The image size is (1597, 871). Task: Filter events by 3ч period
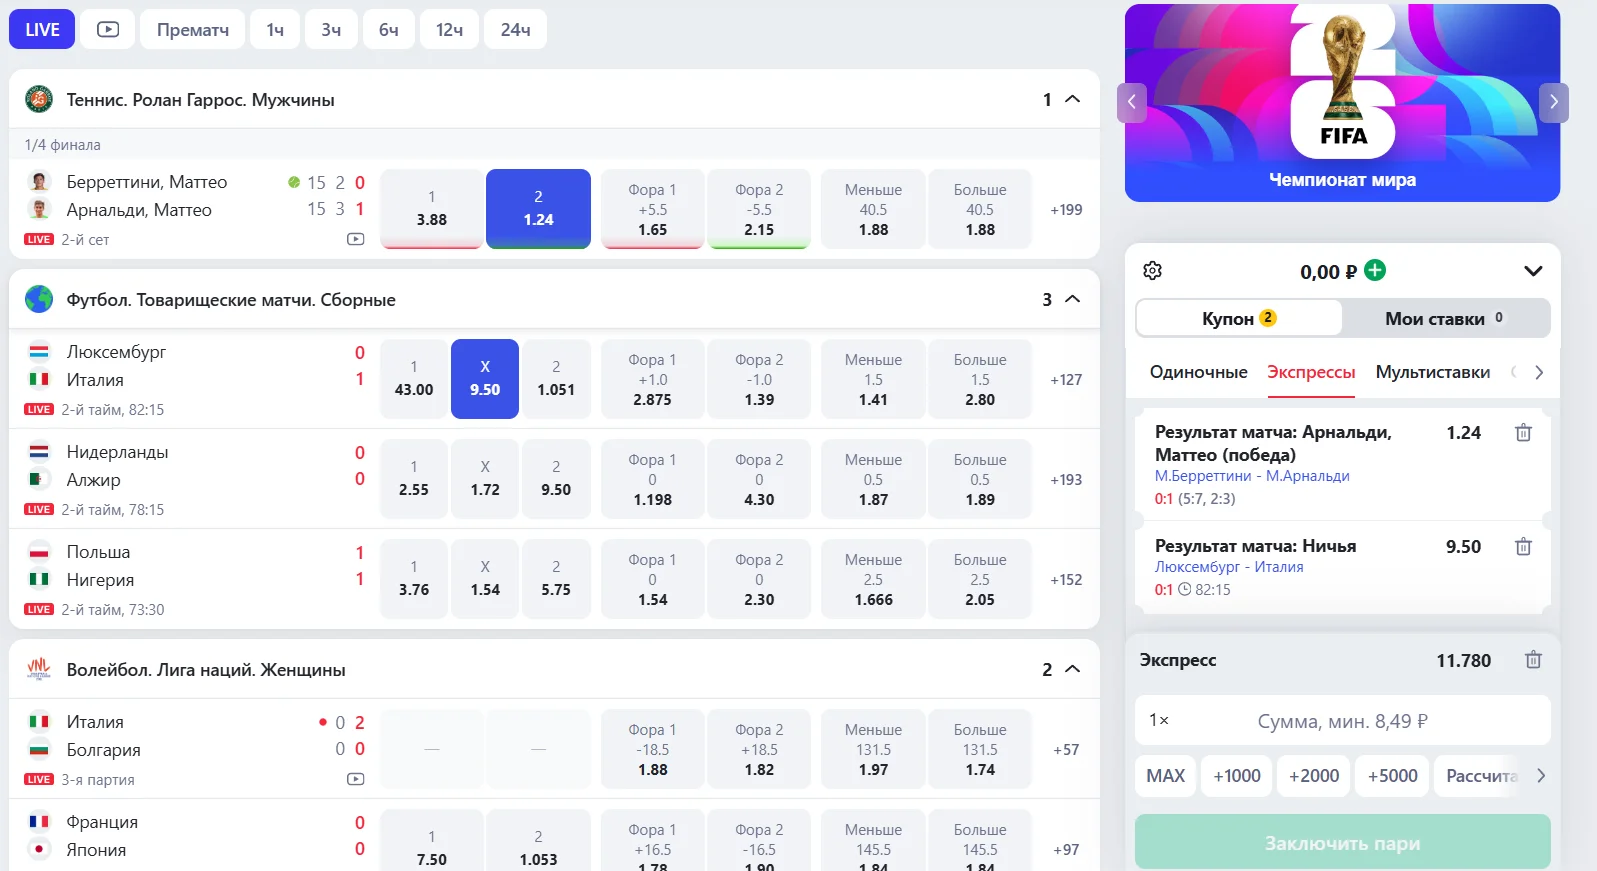(331, 29)
